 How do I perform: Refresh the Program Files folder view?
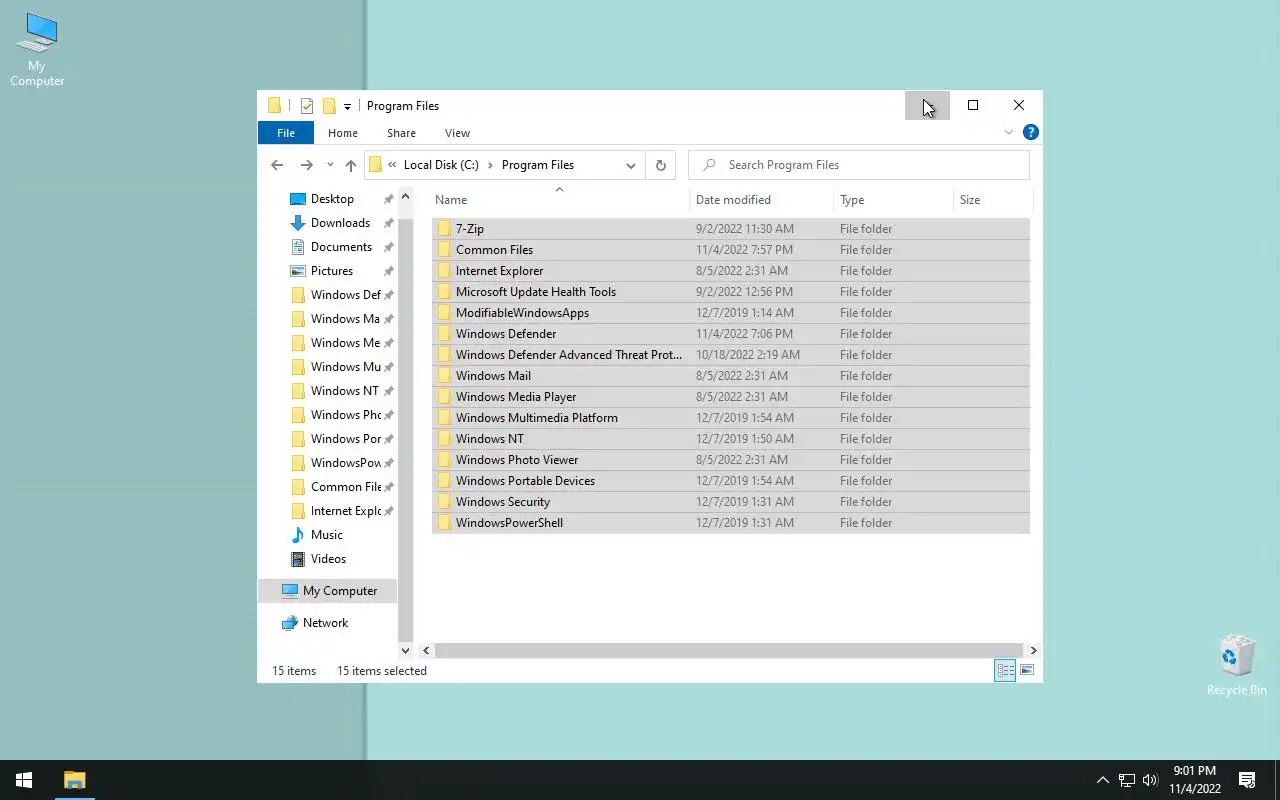tap(660, 165)
